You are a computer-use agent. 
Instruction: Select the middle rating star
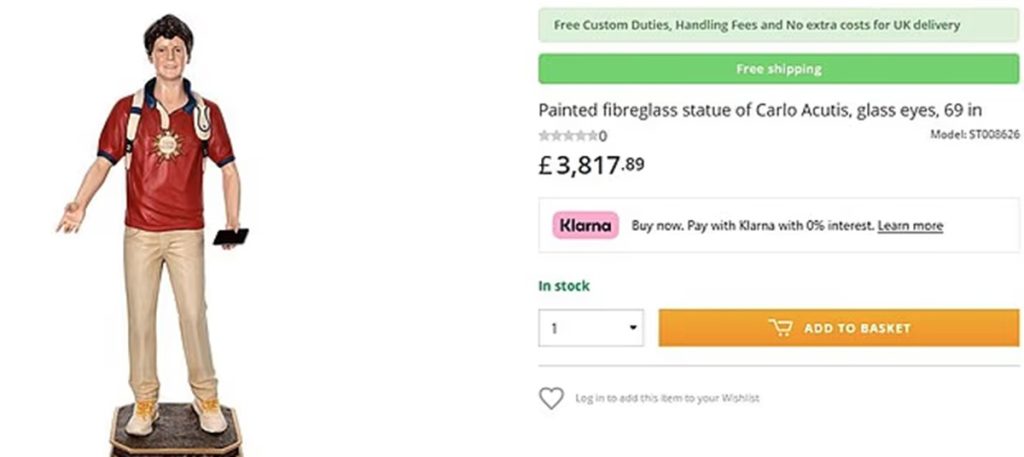point(568,136)
